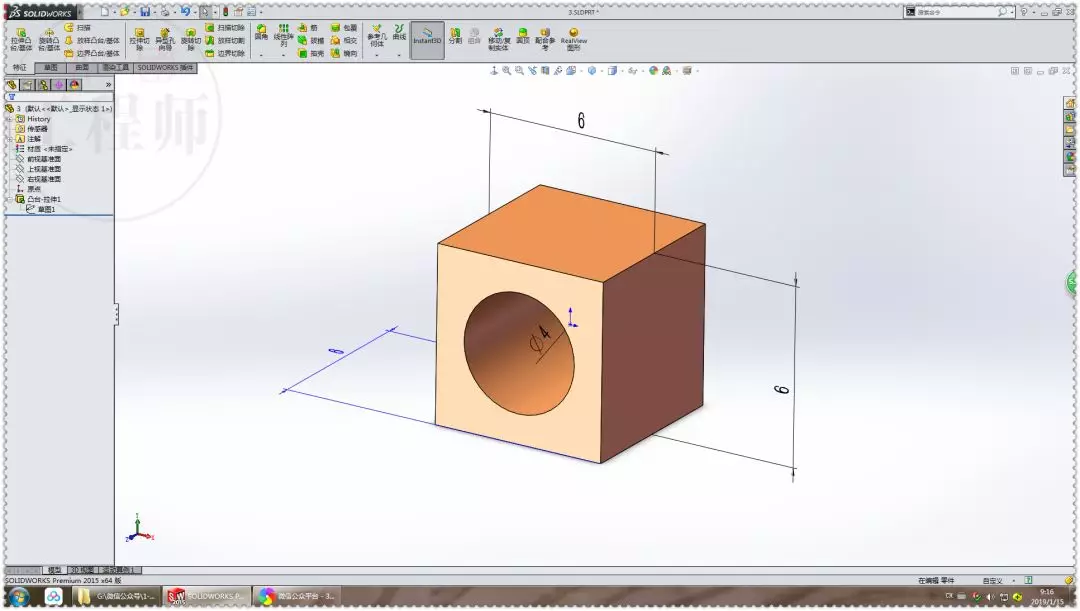Open the ConfigurationManager panel tab
The image size is (1080, 611).
(43, 85)
